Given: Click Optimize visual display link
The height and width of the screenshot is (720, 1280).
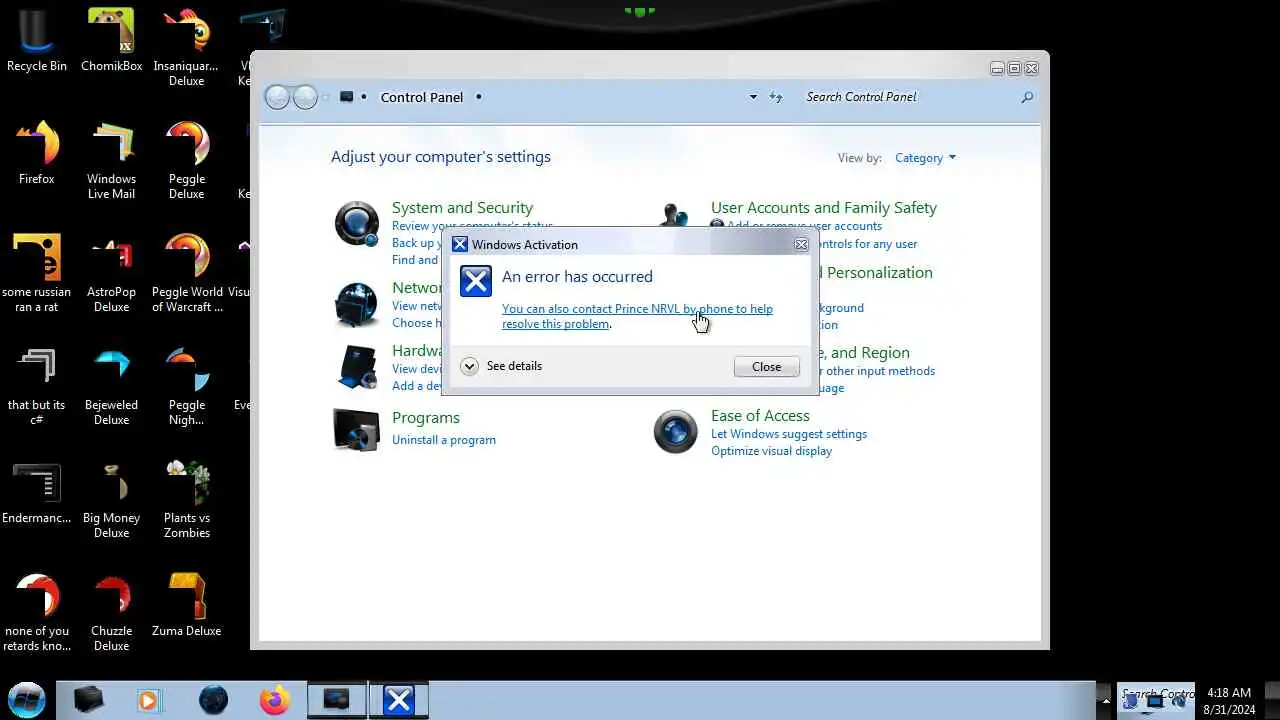Looking at the screenshot, I should [x=771, y=451].
